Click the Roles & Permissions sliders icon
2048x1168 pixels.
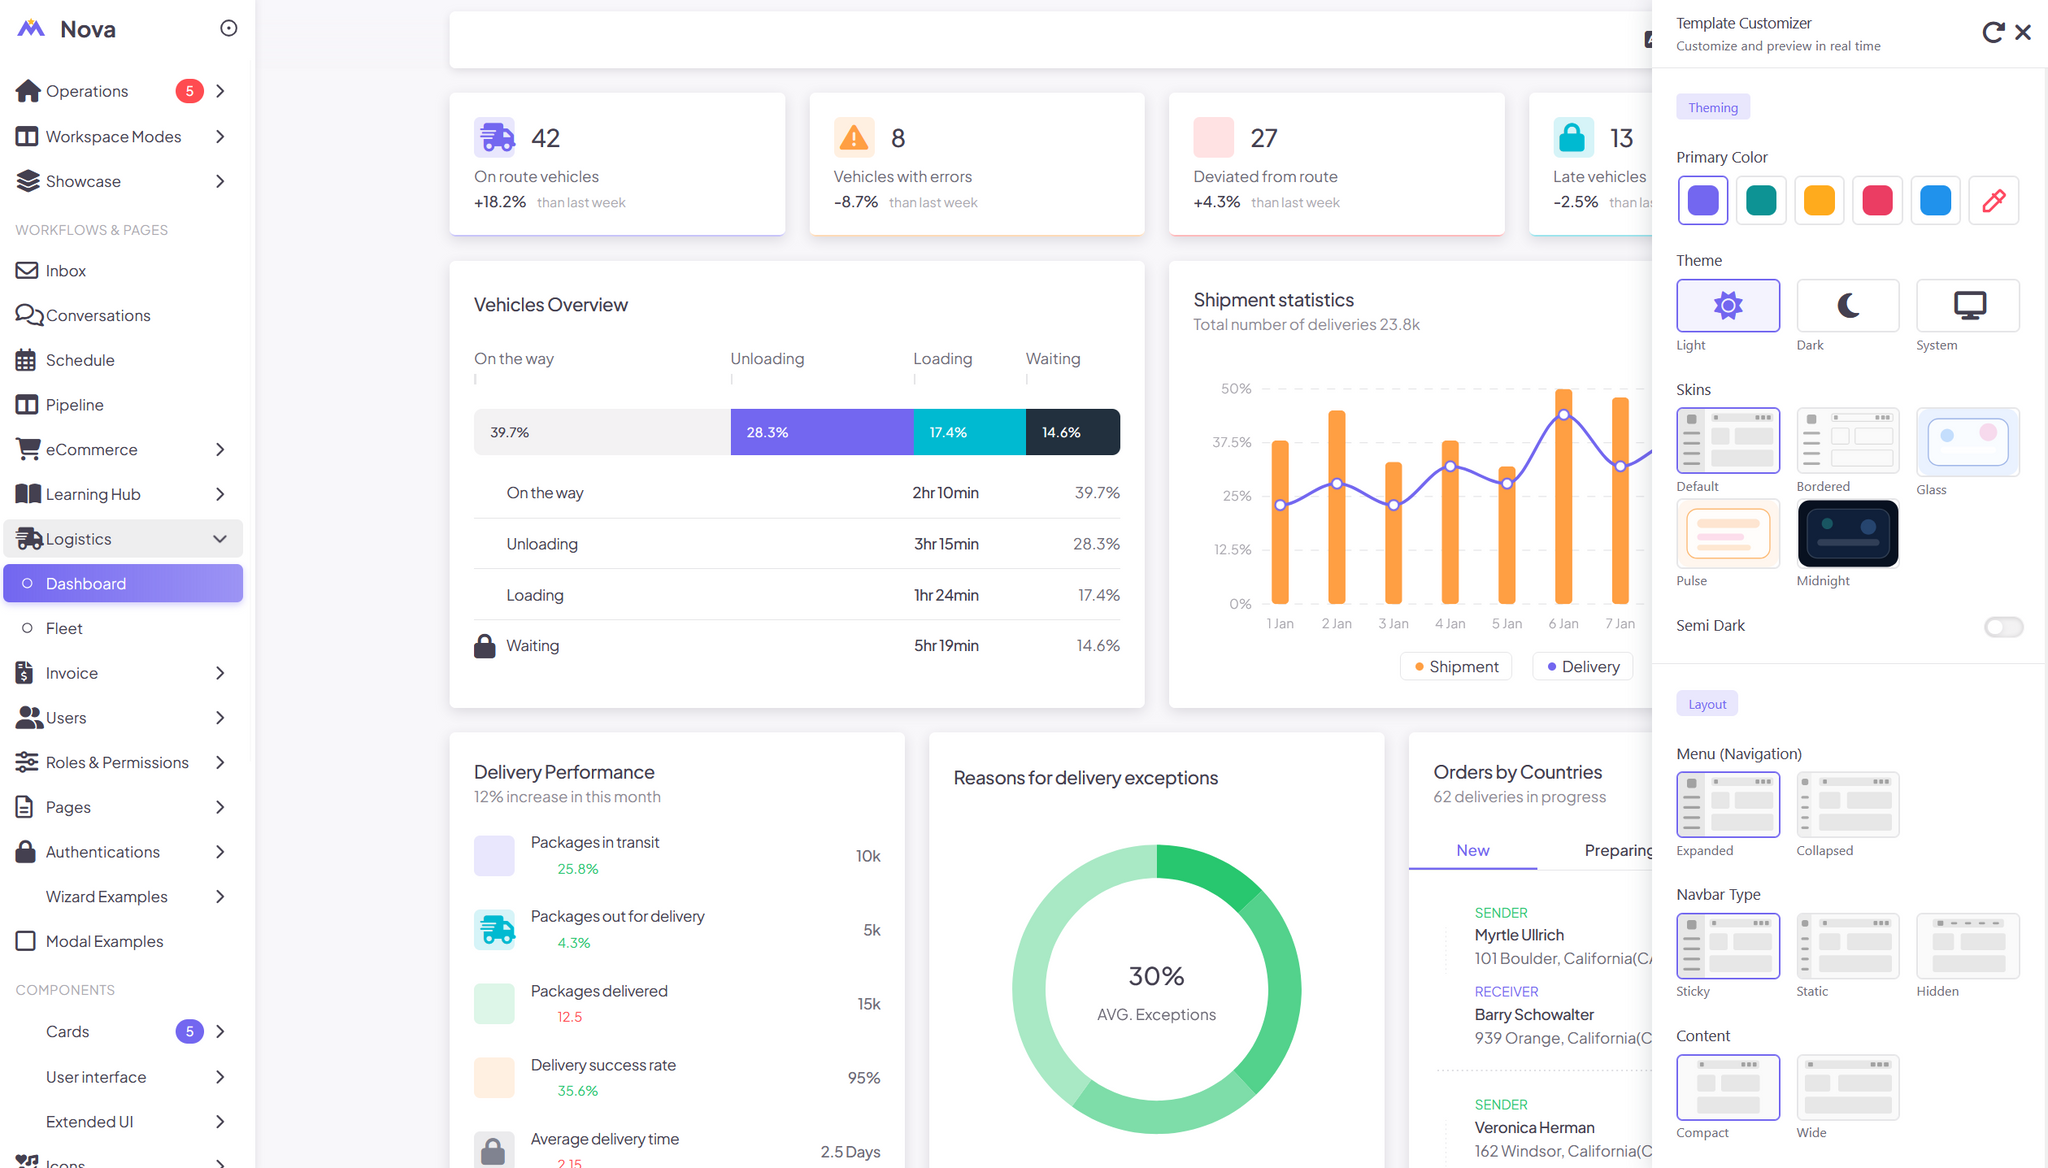[x=27, y=762]
